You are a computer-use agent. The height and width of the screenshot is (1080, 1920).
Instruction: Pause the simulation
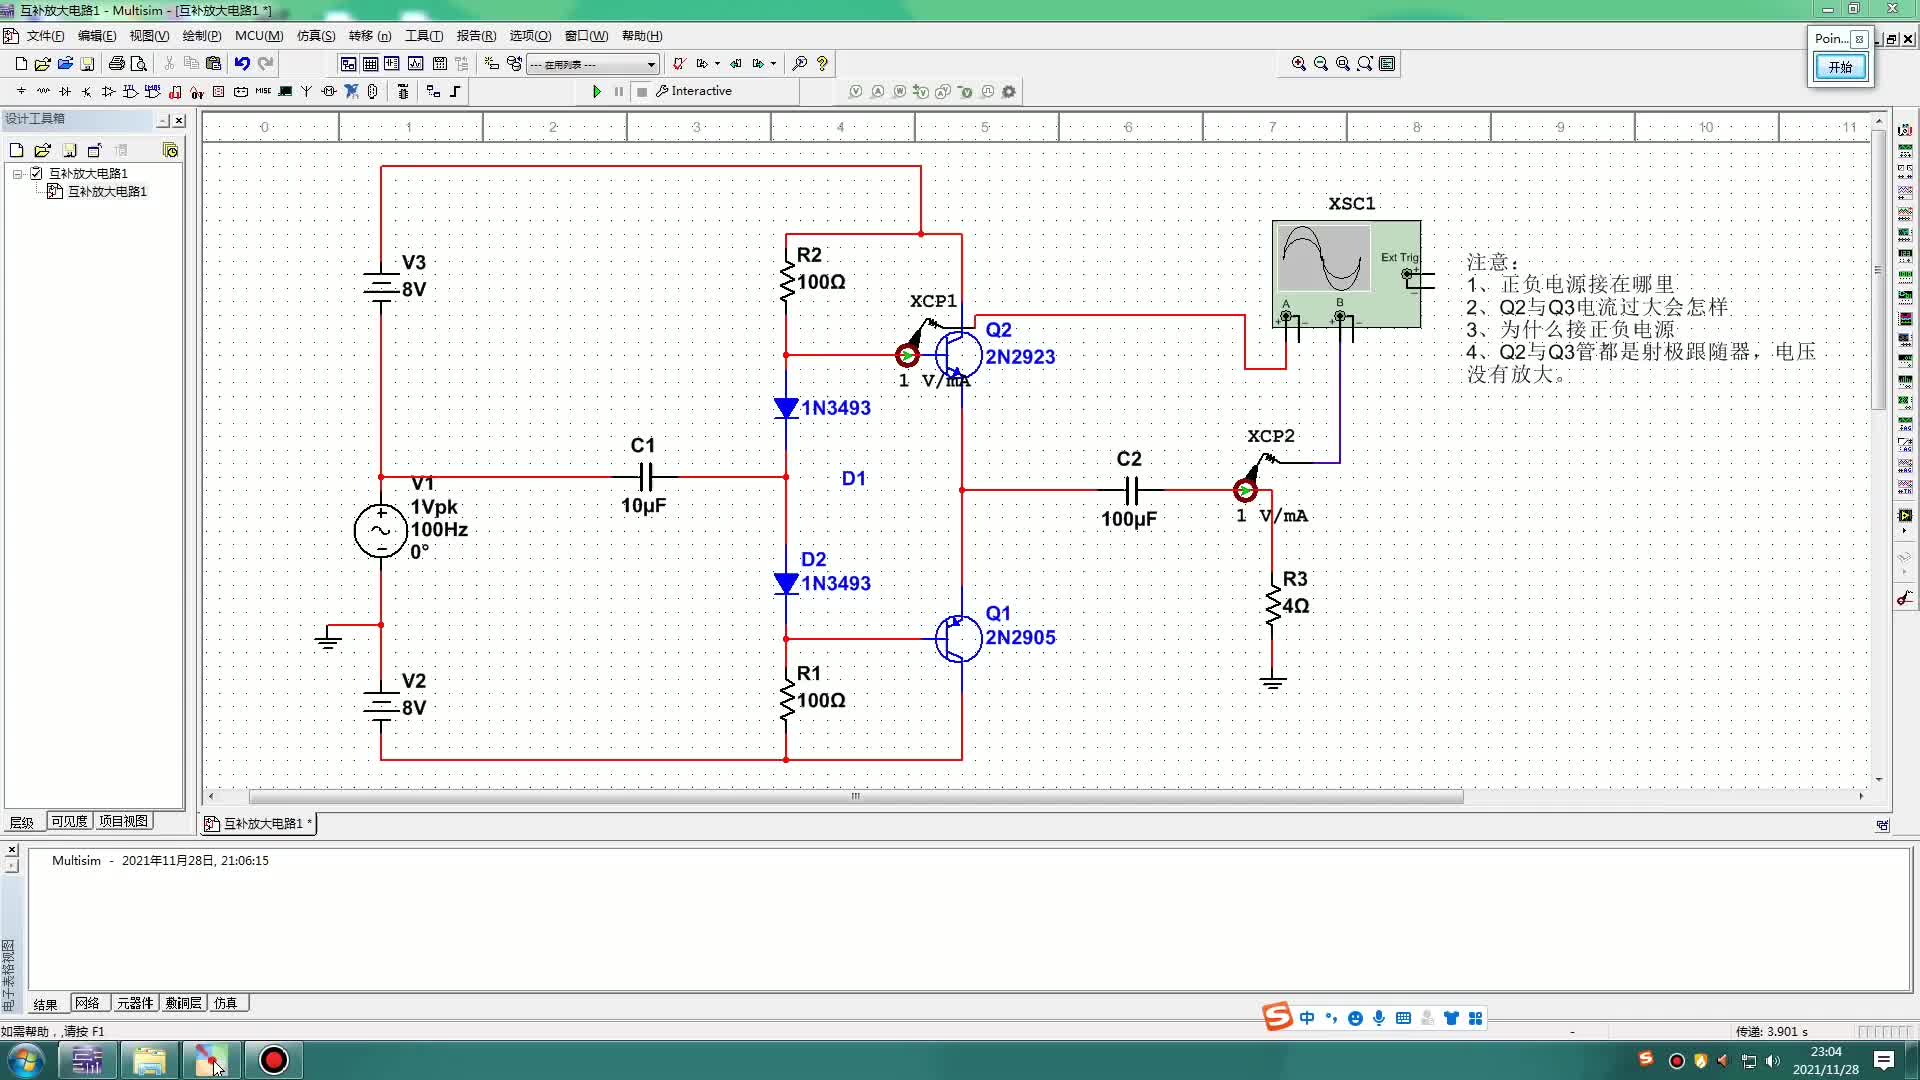tap(619, 91)
